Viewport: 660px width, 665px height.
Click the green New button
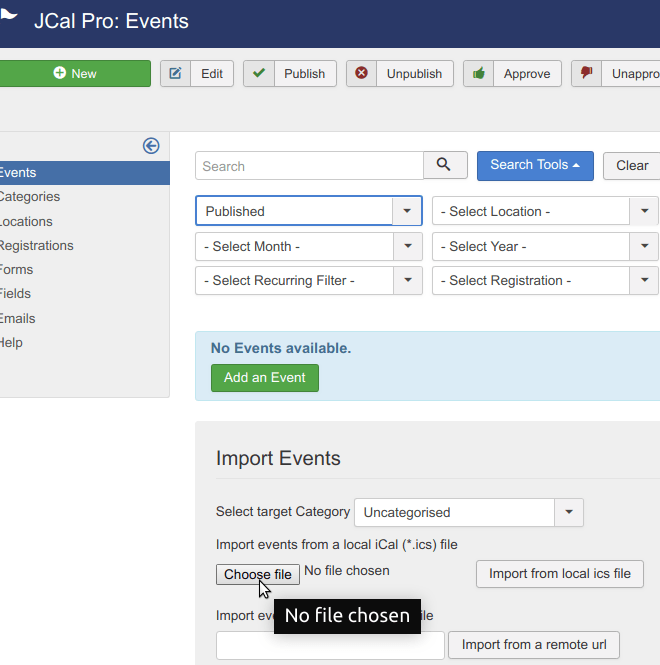[x=75, y=73]
